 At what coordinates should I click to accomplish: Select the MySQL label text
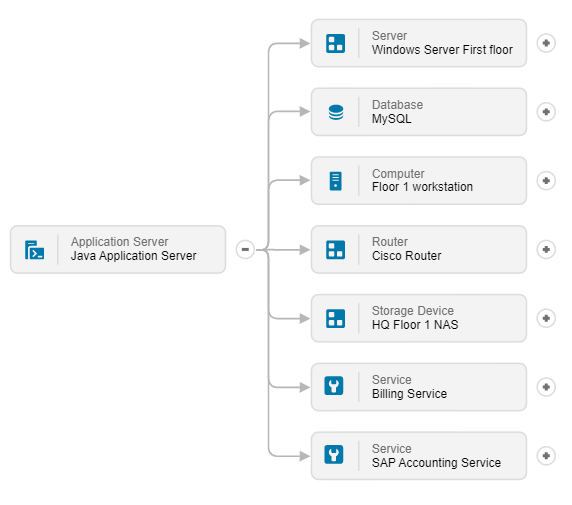pyautogui.click(x=391, y=119)
